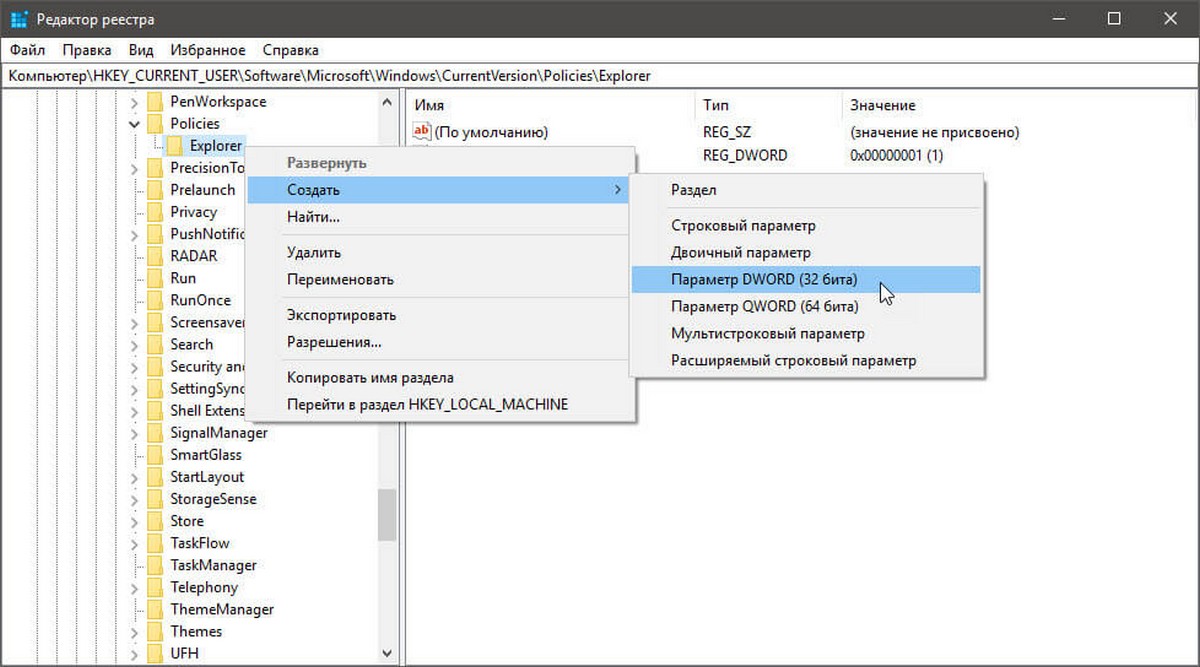
Task: Click the PenWorkspace folder icon
Action: [154, 101]
